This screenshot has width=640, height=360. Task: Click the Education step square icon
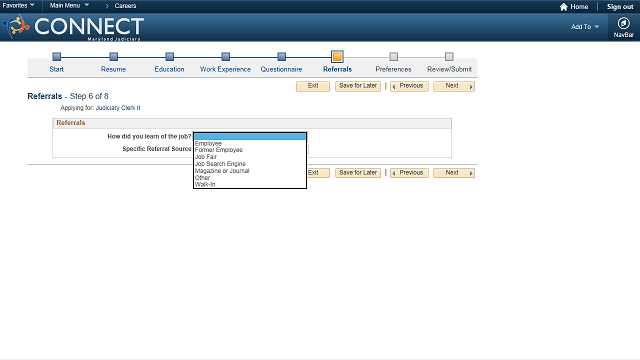(169, 56)
